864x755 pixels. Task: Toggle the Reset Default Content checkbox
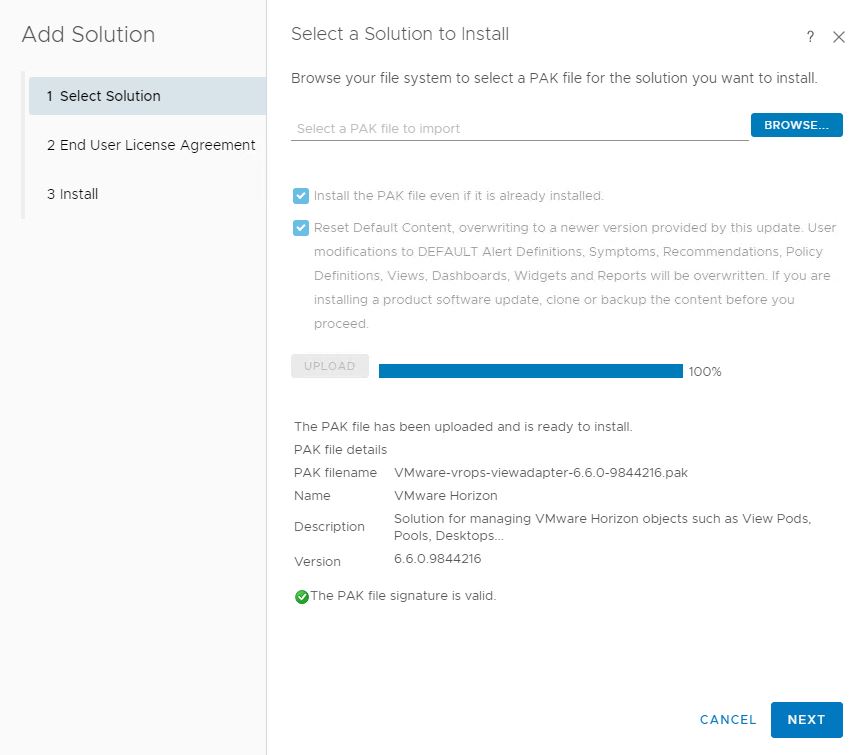(301, 228)
